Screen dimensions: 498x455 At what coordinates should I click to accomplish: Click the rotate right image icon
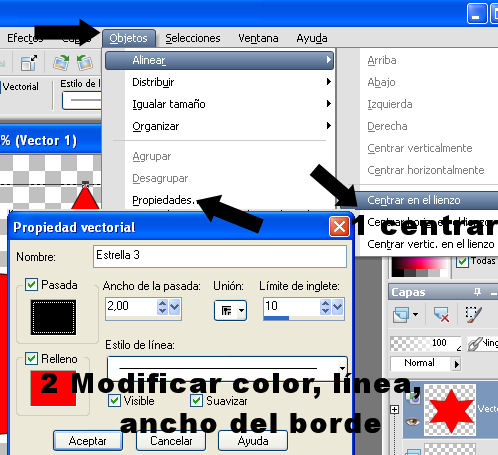62,62
